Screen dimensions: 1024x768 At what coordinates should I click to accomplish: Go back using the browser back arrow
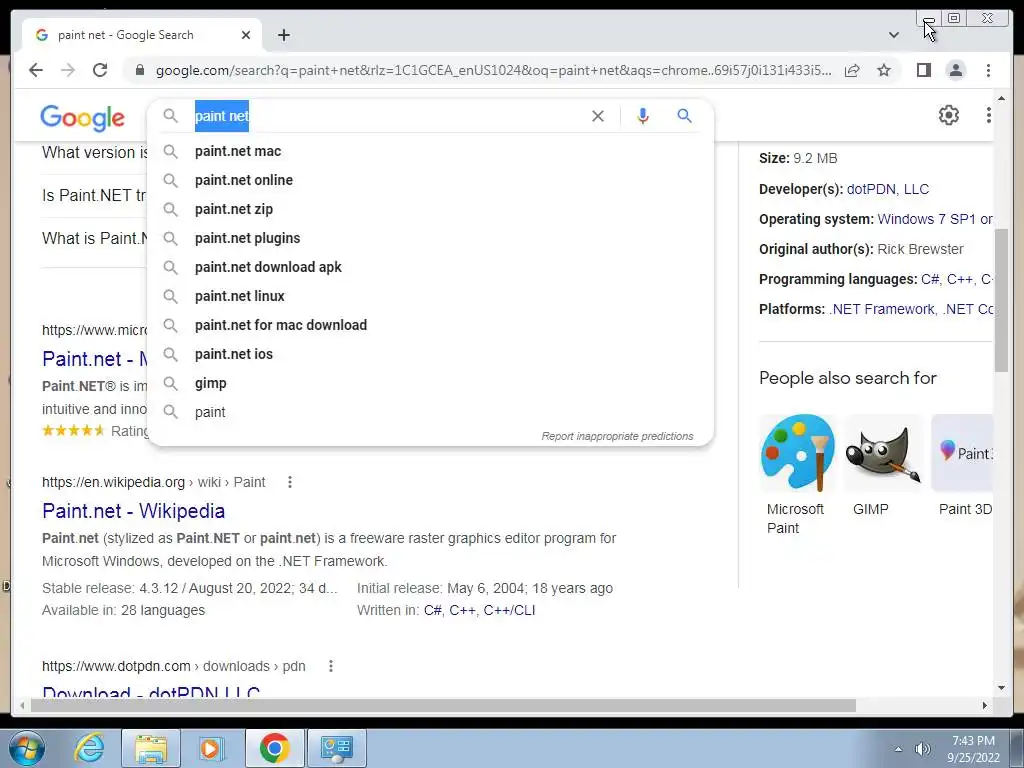[x=36, y=70]
